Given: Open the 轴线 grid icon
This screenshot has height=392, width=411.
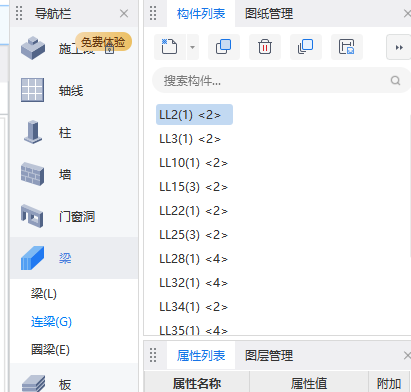Looking at the screenshot, I should (32, 90).
